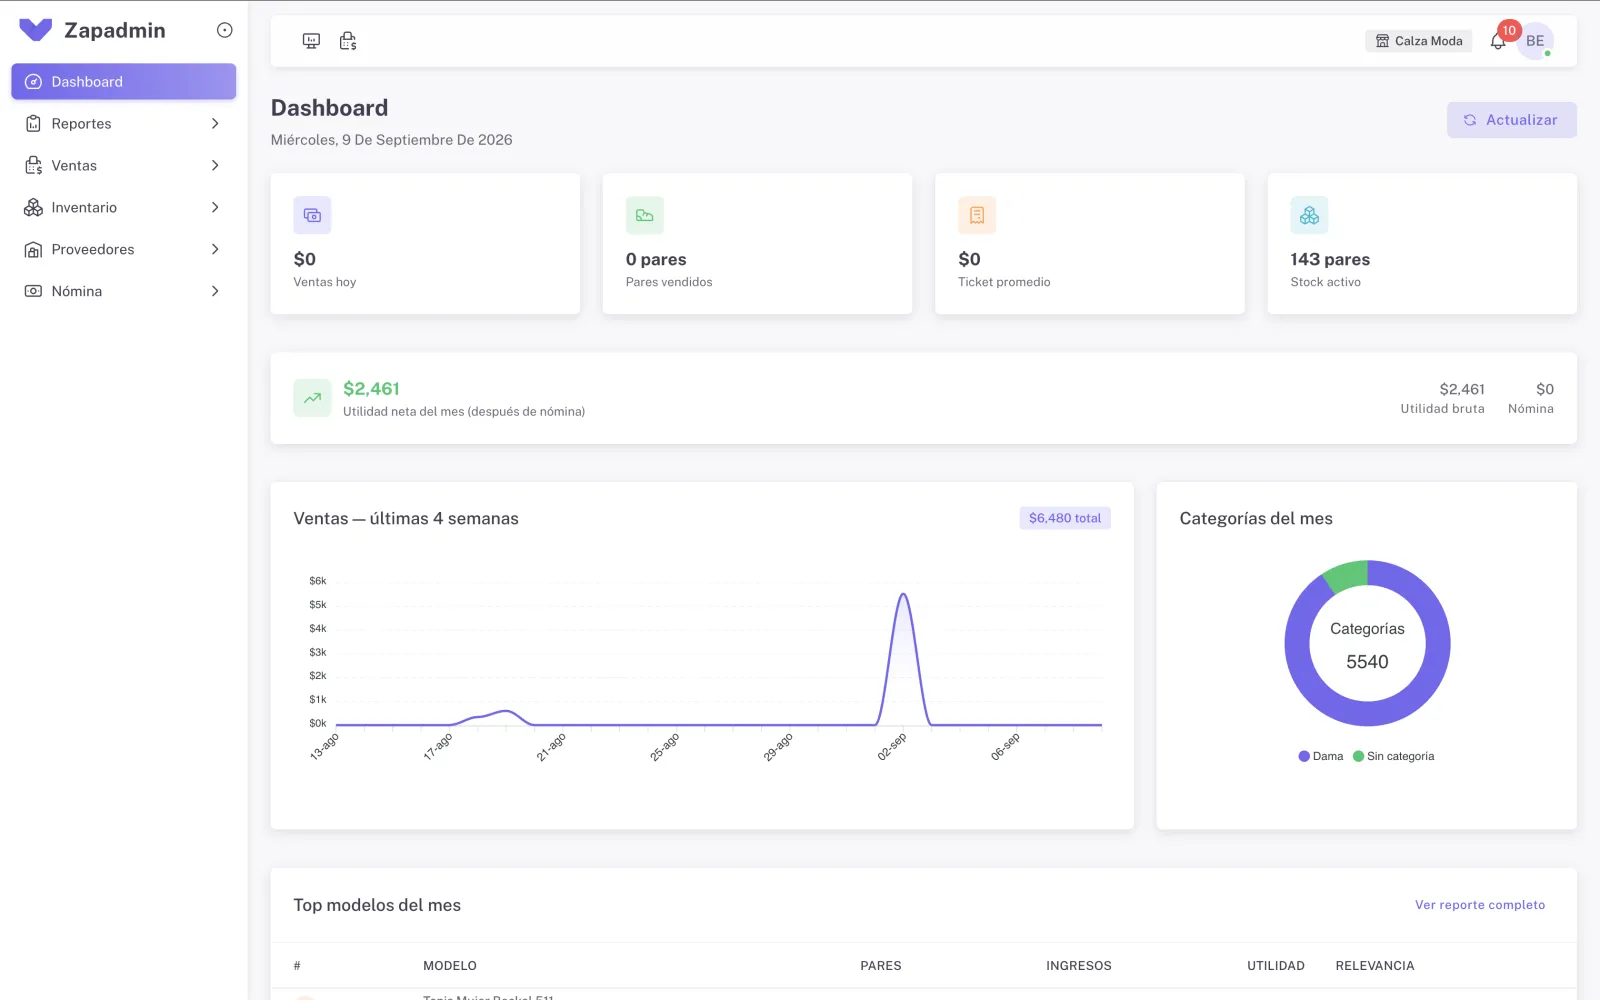Click the MODELO column header
Viewport: 1600px width, 1000px height.
click(450, 966)
